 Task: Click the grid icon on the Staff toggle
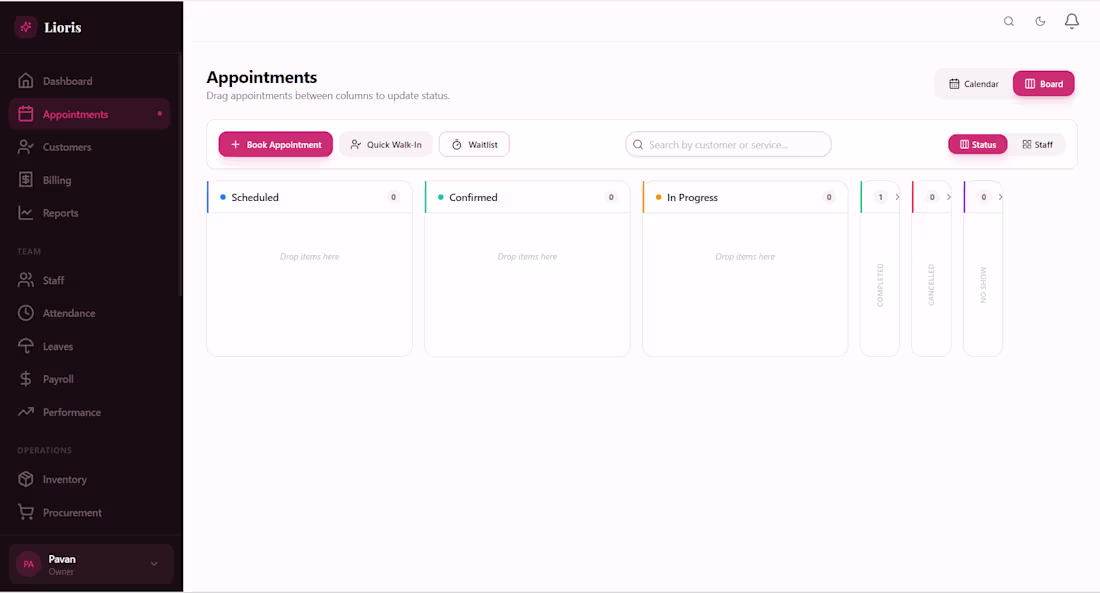(1027, 145)
